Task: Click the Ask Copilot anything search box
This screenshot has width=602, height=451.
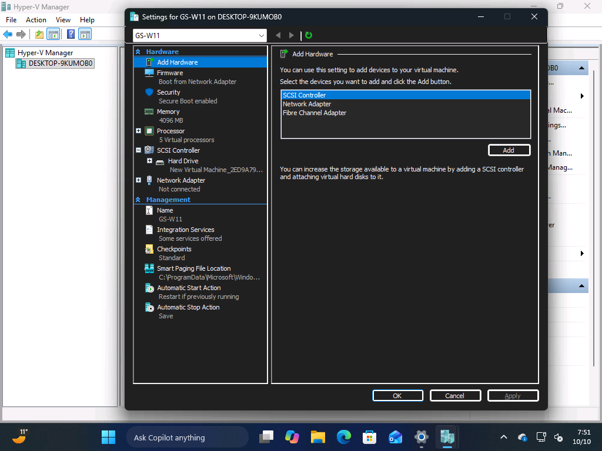Action: [187, 437]
